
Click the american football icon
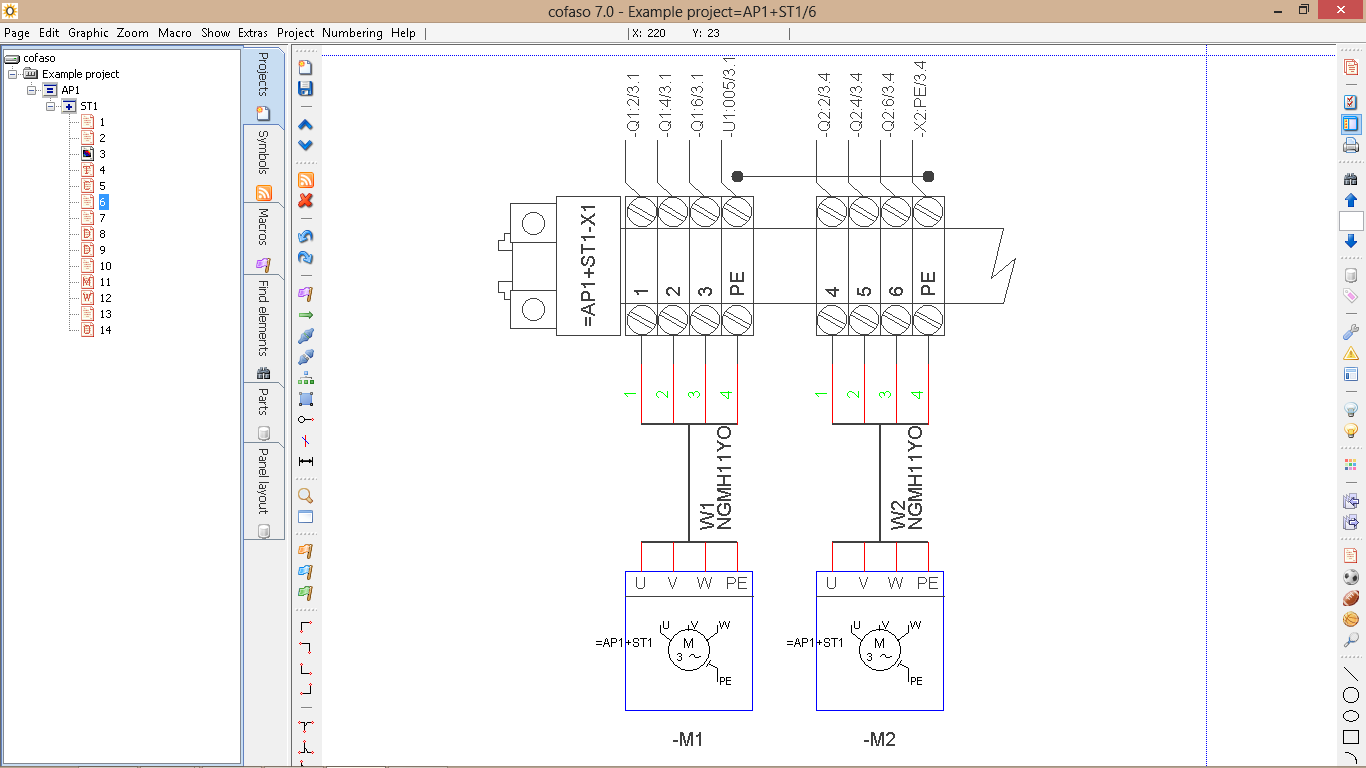[1351, 598]
